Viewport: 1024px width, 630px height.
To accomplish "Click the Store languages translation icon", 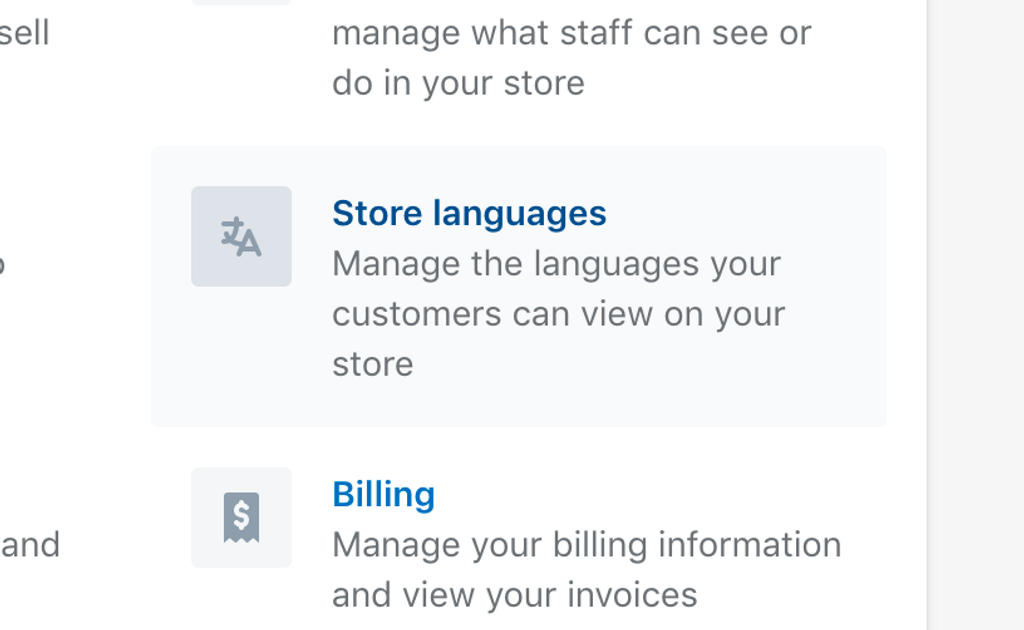I will pyautogui.click(x=241, y=236).
